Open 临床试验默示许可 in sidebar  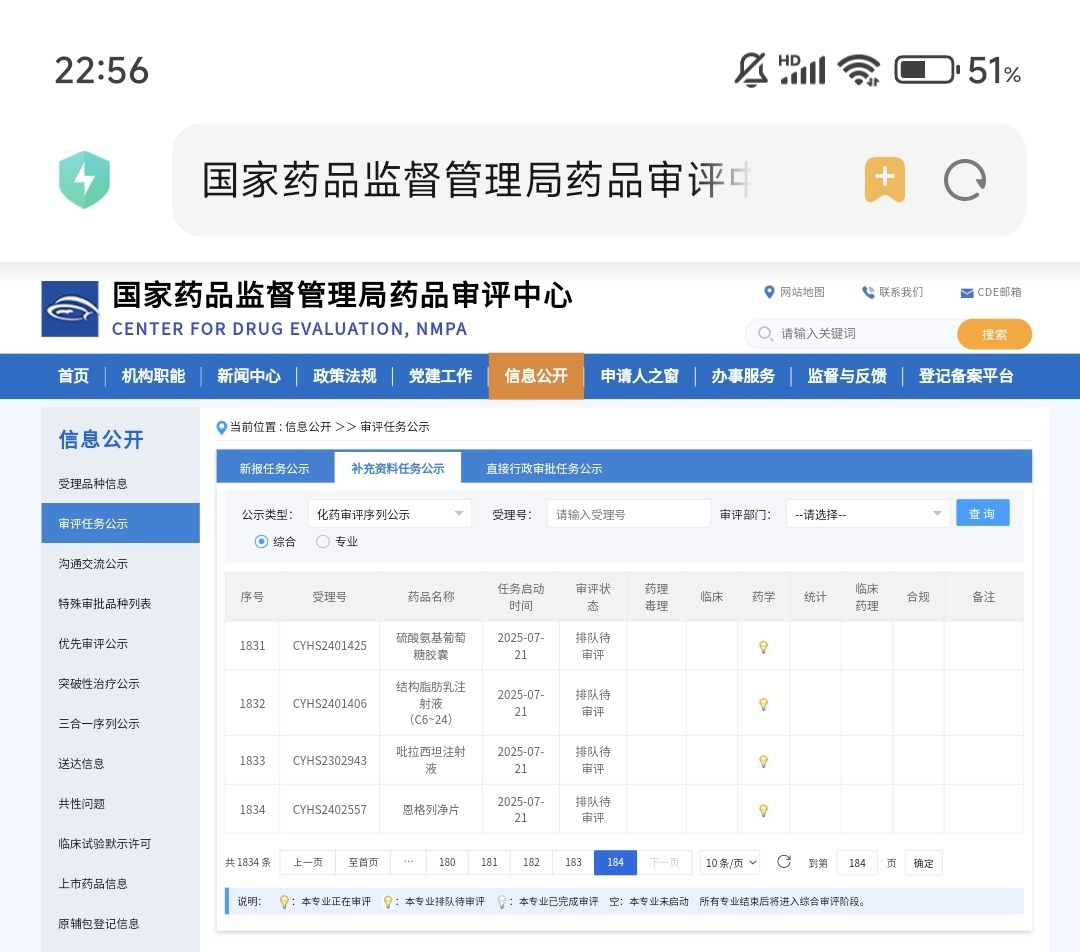[105, 843]
